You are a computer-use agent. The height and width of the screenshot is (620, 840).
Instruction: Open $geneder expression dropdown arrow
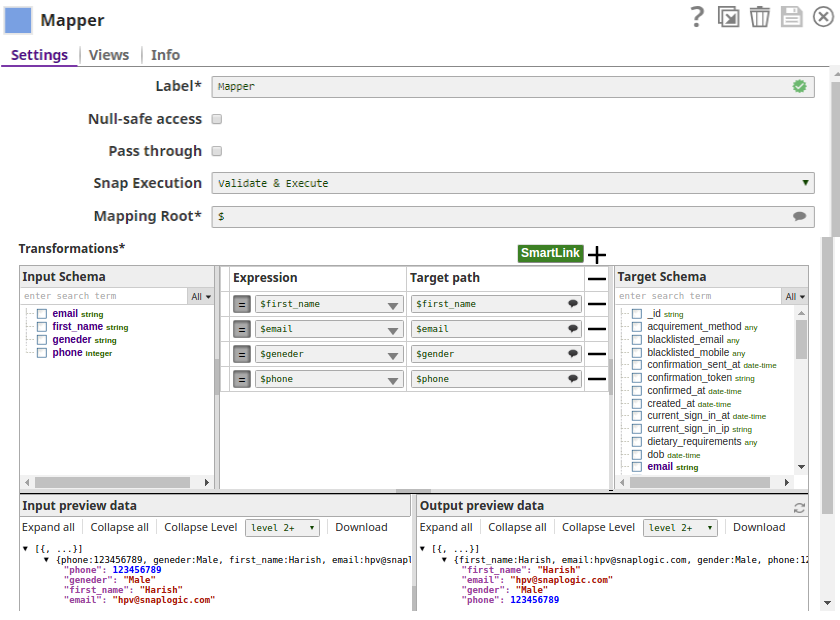(393, 355)
